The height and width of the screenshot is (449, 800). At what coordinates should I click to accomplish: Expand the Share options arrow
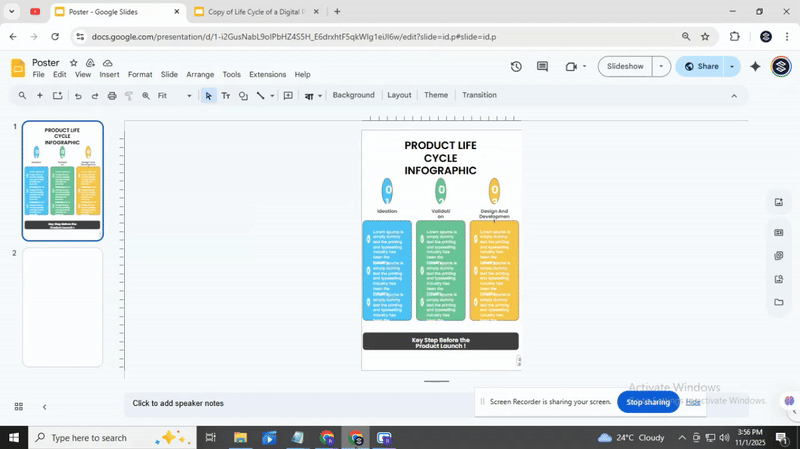pyautogui.click(x=732, y=67)
